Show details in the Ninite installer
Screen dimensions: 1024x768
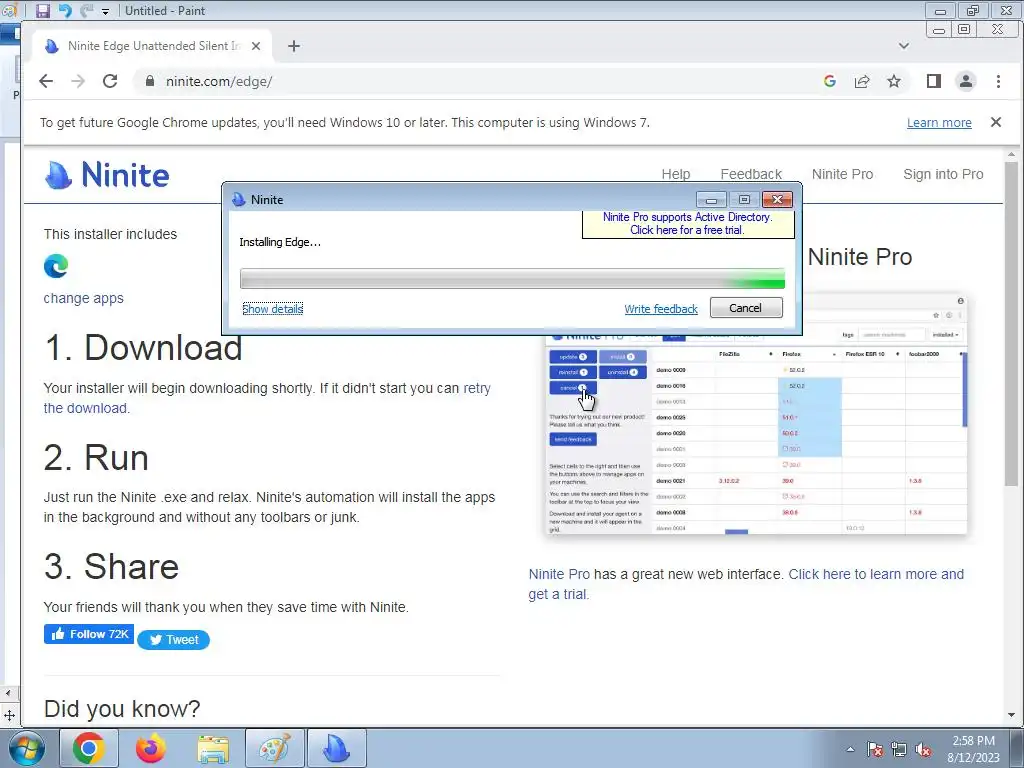(273, 309)
